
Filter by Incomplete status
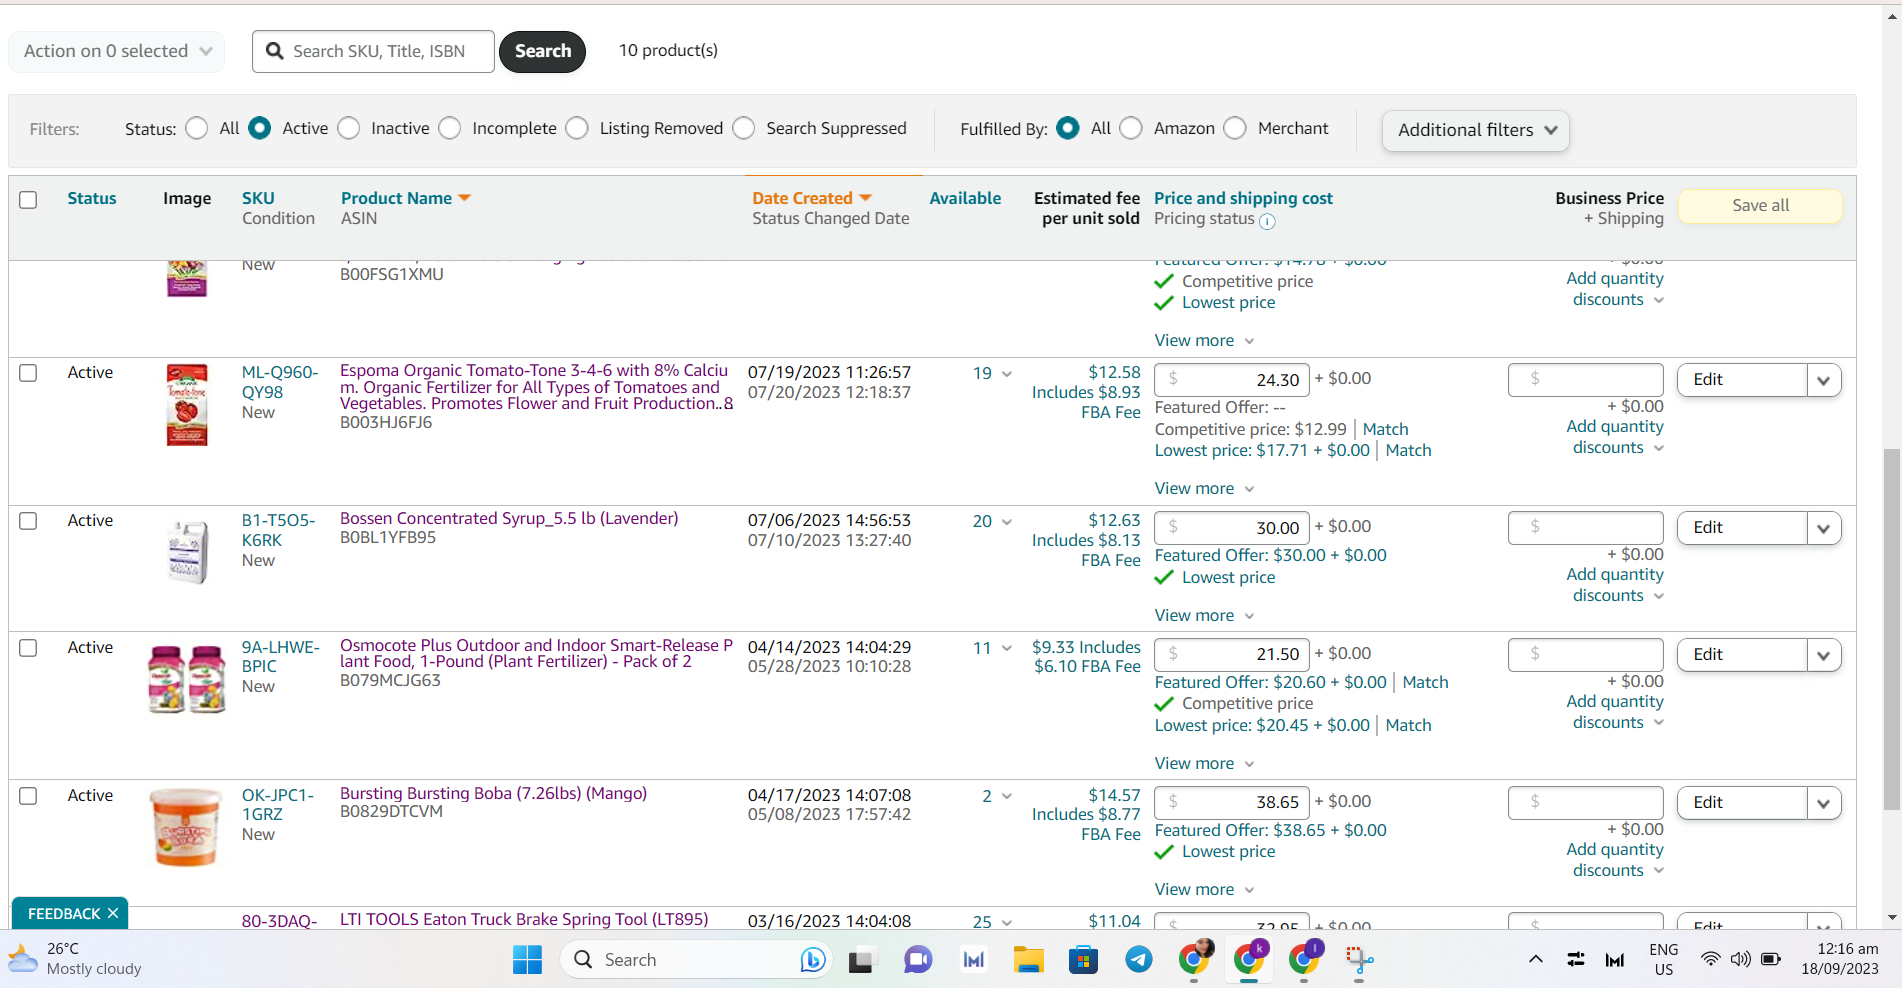click(450, 128)
